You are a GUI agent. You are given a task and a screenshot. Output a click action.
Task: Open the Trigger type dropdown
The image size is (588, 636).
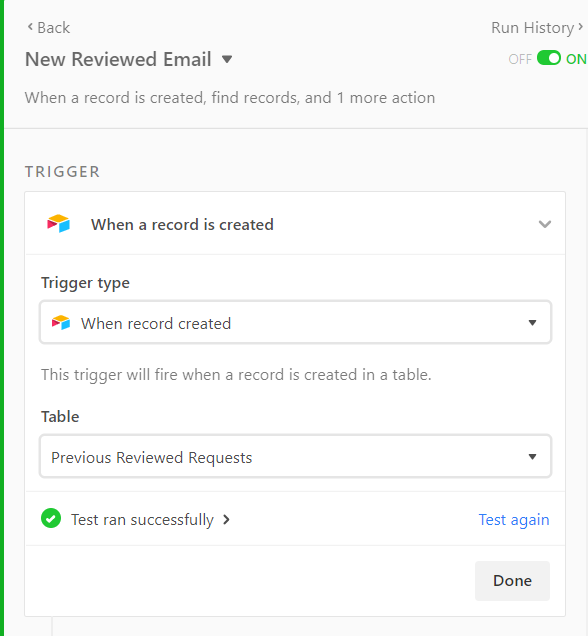(295, 322)
